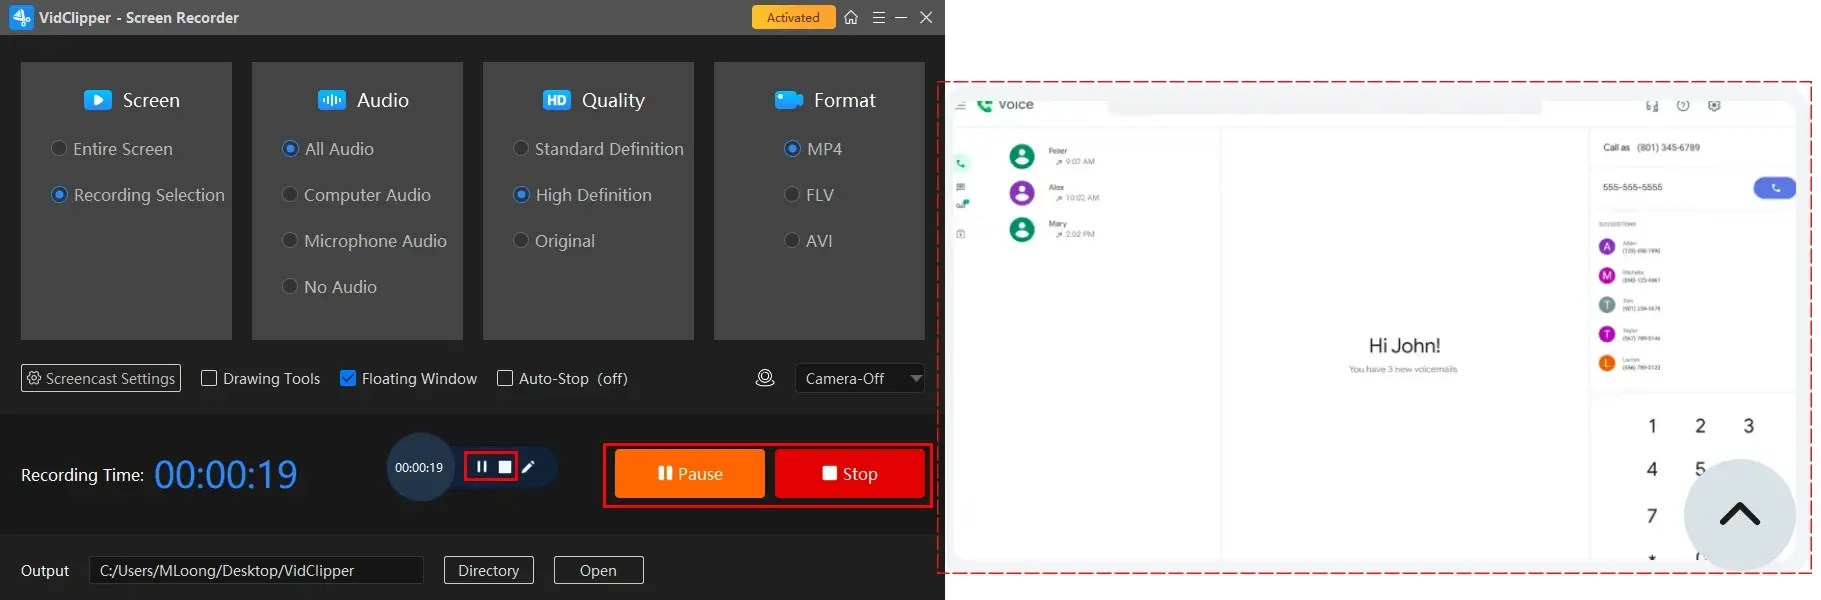Select the Voicemail icon in Voice sidebar
This screenshot has height=600, width=1821.
(x=962, y=204)
